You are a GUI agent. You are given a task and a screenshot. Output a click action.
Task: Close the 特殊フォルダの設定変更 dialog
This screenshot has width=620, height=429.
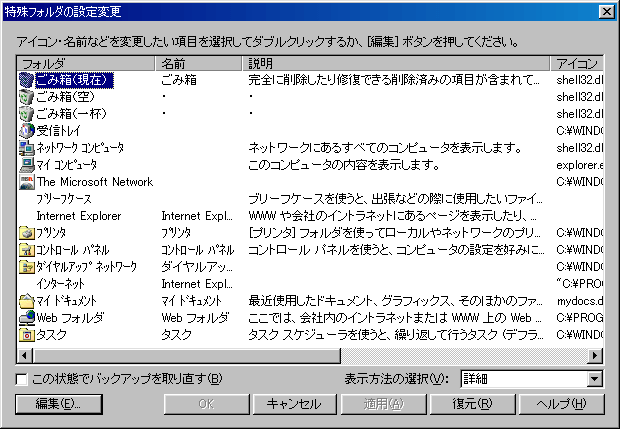(607, 12)
